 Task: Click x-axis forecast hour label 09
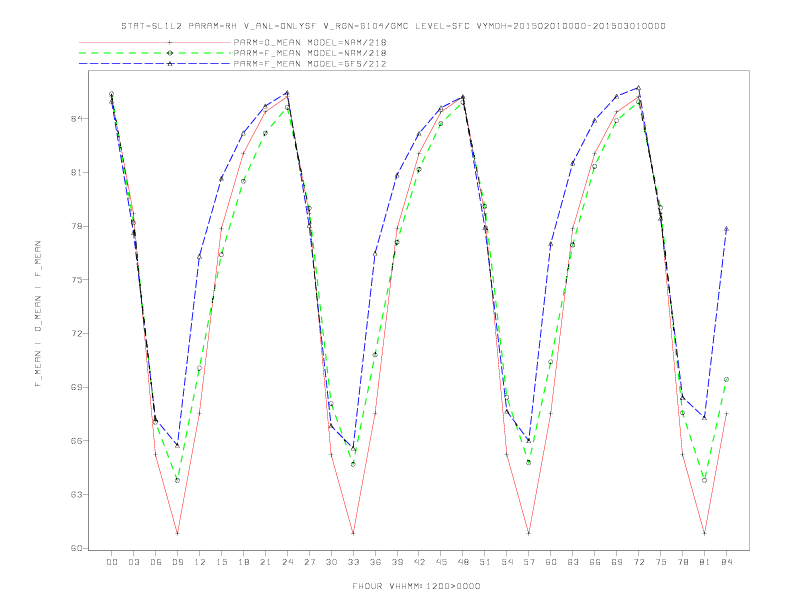pyautogui.click(x=177, y=562)
